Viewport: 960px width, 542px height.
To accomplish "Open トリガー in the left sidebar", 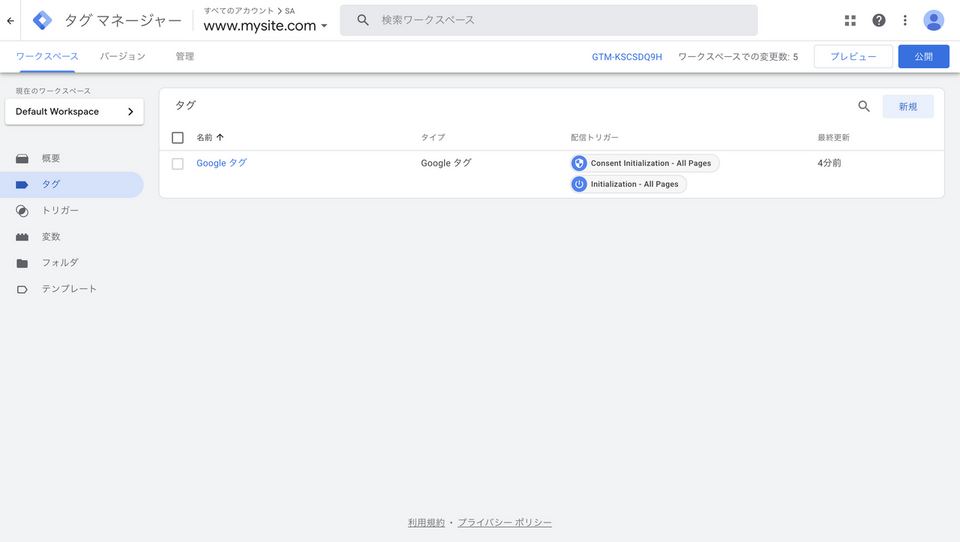I will click(60, 211).
